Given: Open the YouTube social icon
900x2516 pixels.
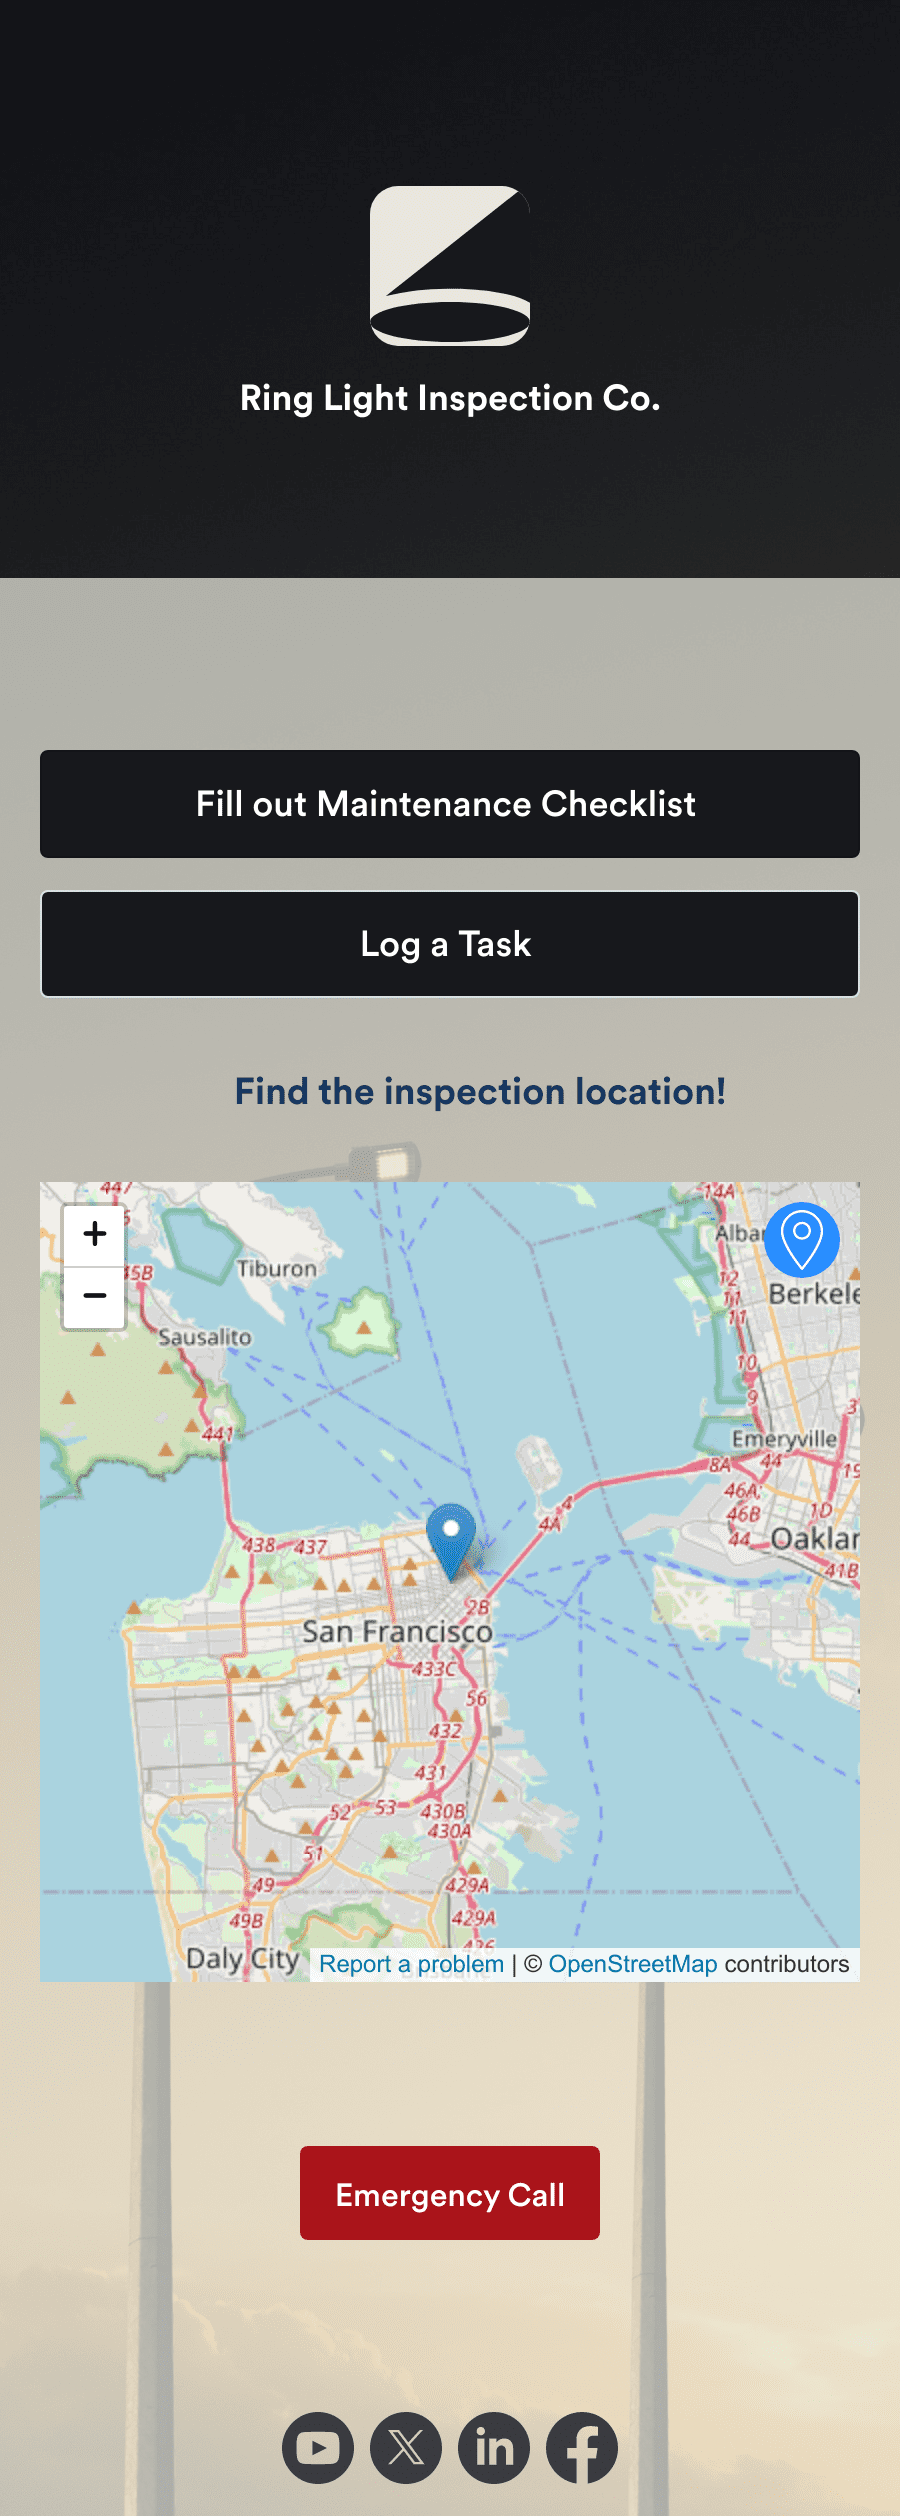Looking at the screenshot, I should tap(318, 2448).
